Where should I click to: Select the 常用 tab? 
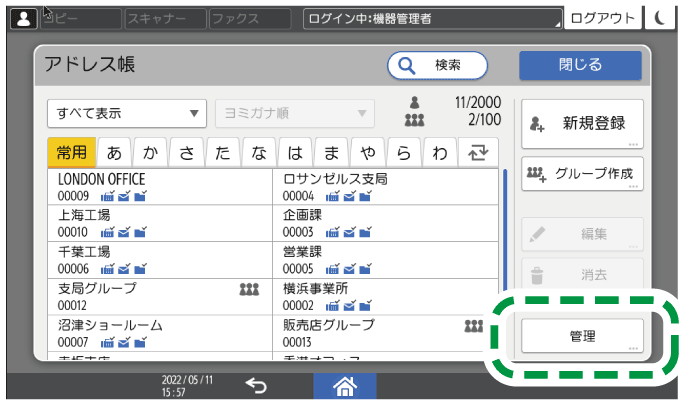tap(71, 152)
